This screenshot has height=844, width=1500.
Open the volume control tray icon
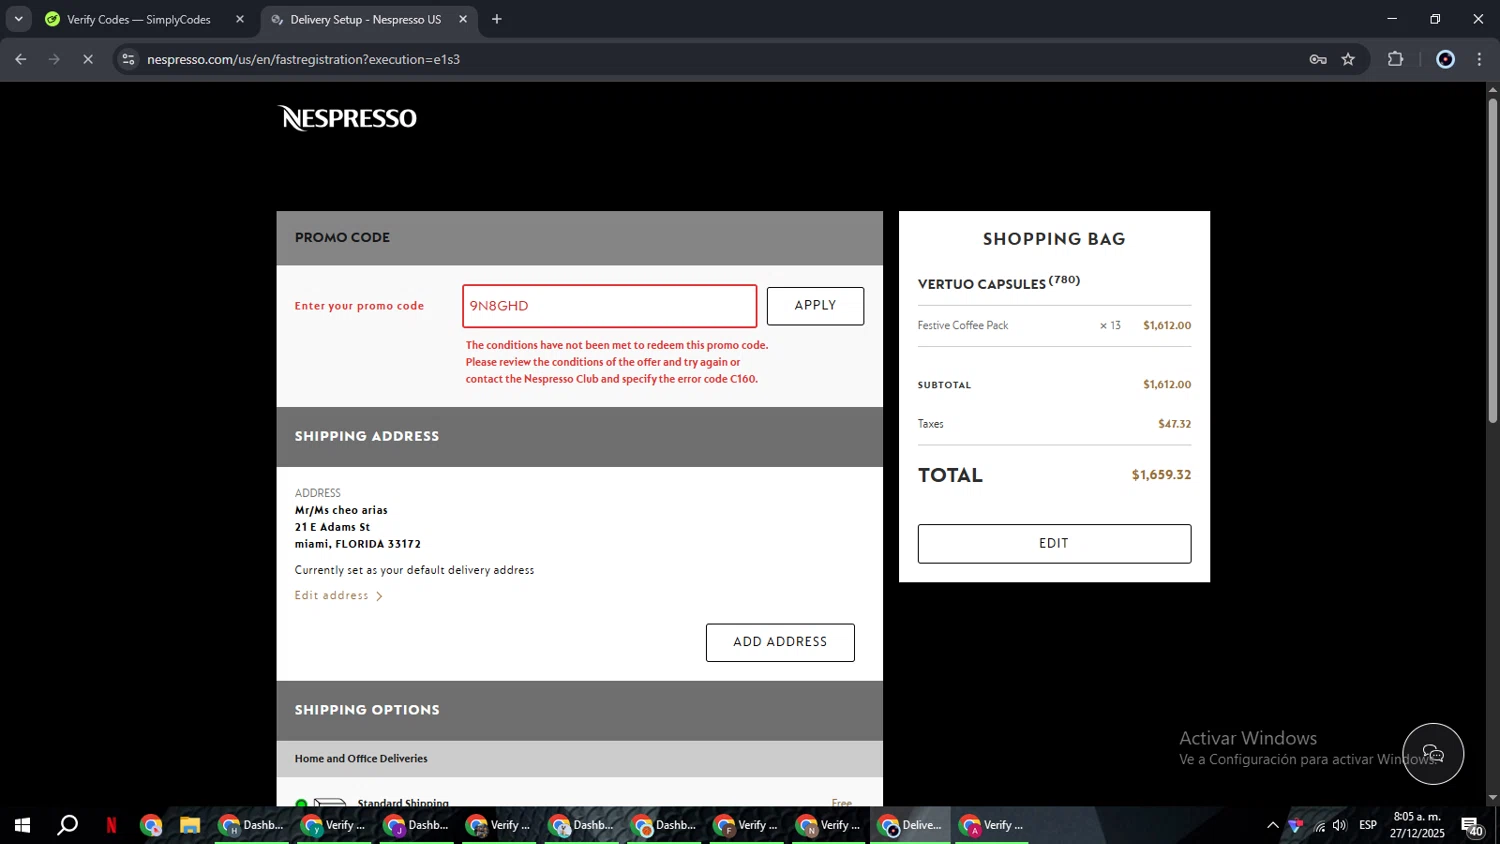click(x=1340, y=825)
